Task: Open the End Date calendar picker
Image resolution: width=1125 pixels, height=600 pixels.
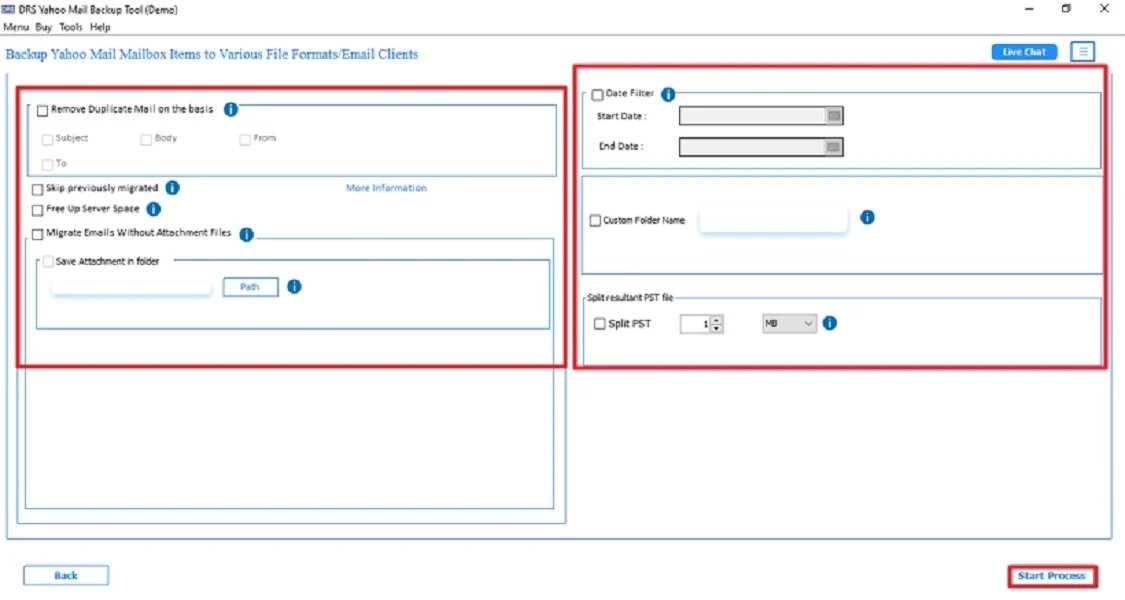Action: (834, 146)
